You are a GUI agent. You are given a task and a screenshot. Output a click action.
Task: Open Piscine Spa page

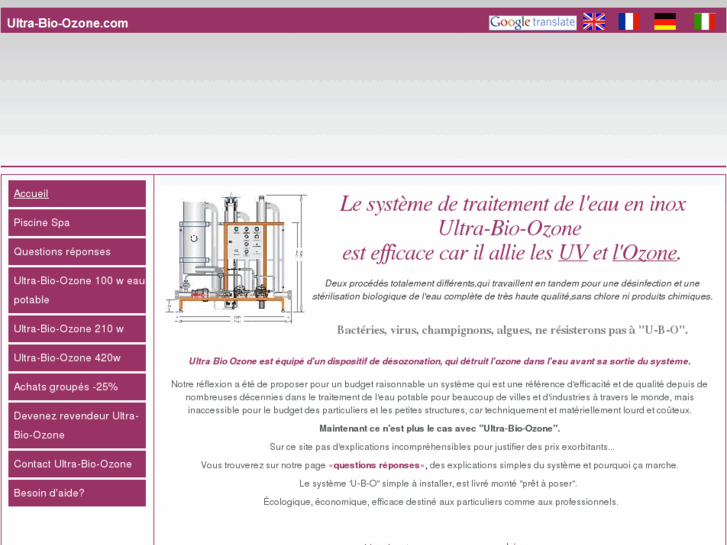(x=77, y=223)
